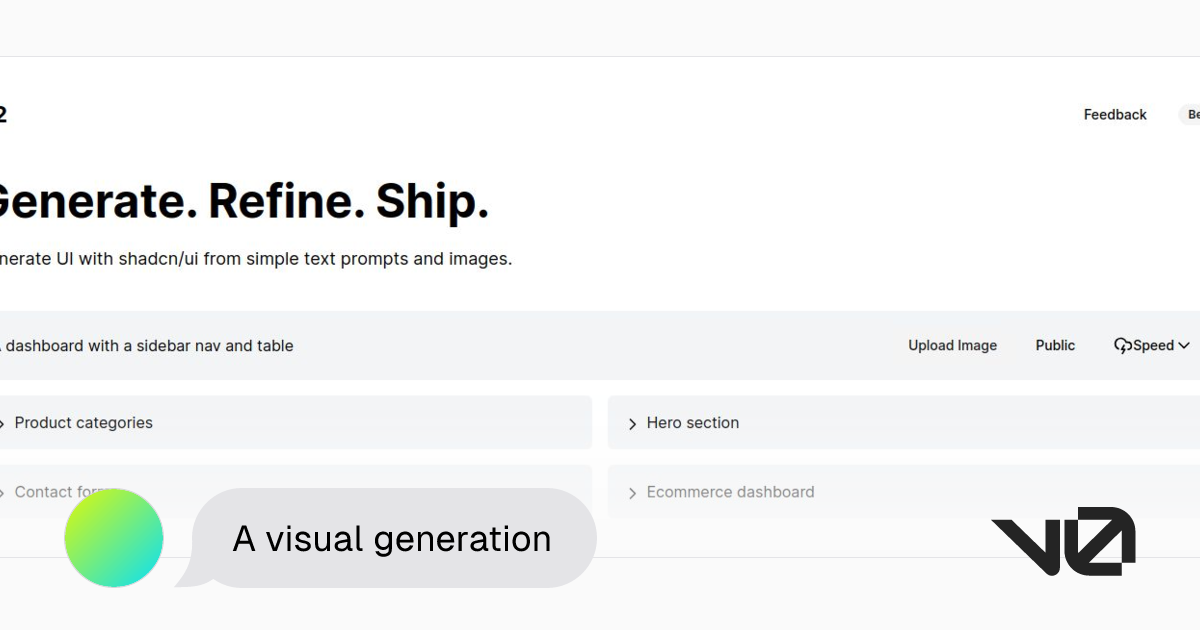Open the Feedback link

point(1114,114)
